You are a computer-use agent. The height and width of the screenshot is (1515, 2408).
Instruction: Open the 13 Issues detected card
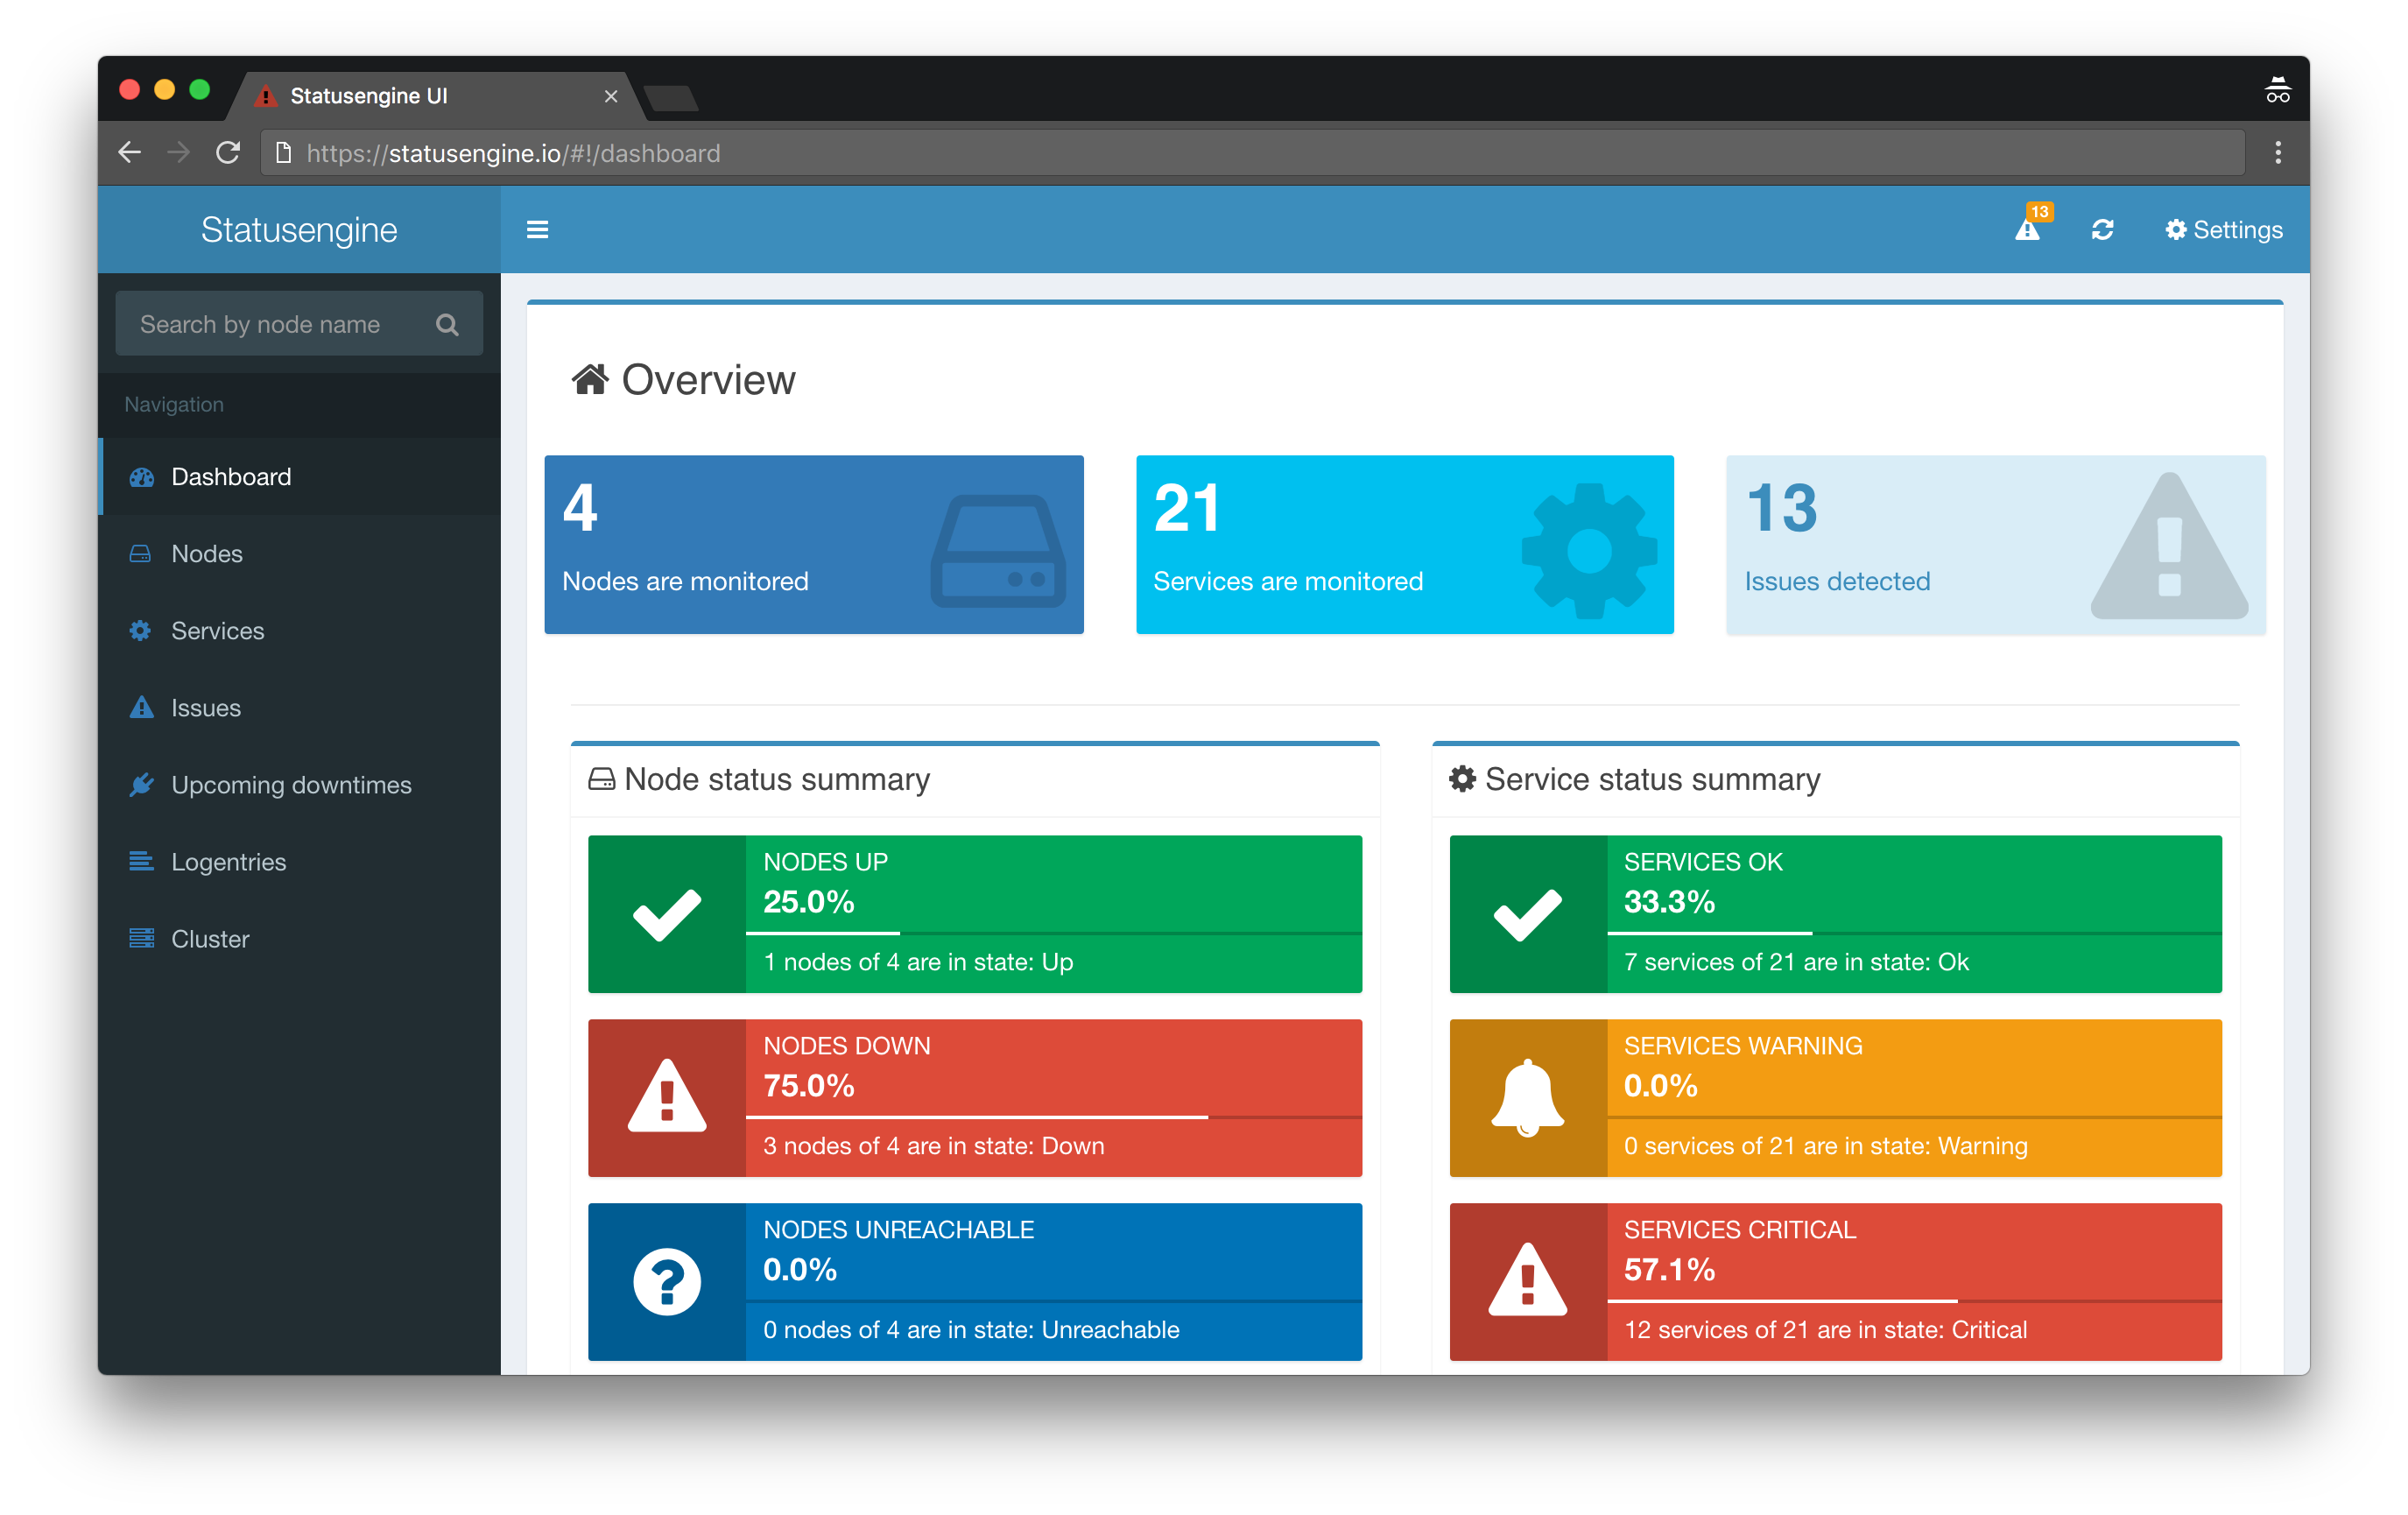click(1996, 545)
